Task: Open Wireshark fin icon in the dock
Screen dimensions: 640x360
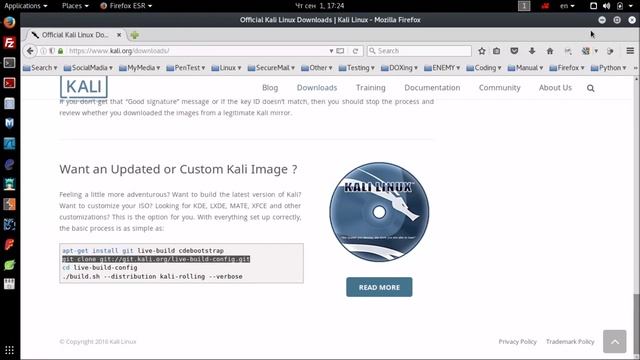Action: pyautogui.click(x=9, y=144)
